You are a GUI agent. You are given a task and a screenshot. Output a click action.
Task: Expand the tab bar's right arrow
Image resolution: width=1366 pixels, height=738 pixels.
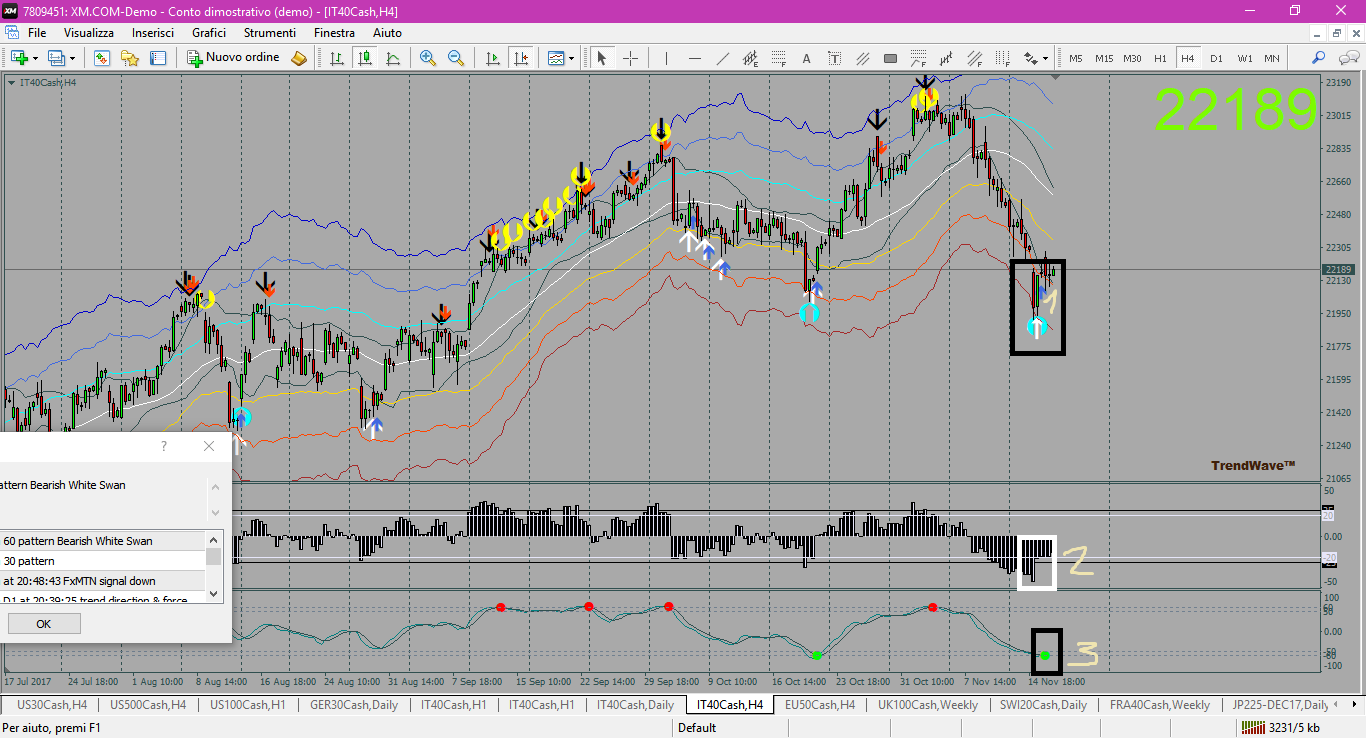click(1355, 705)
